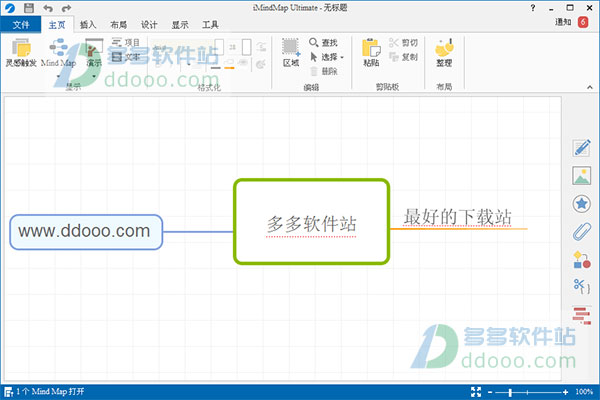600x400 pixels.
Task: Expand the 演示 dropdown arrow
Action: coord(94,76)
